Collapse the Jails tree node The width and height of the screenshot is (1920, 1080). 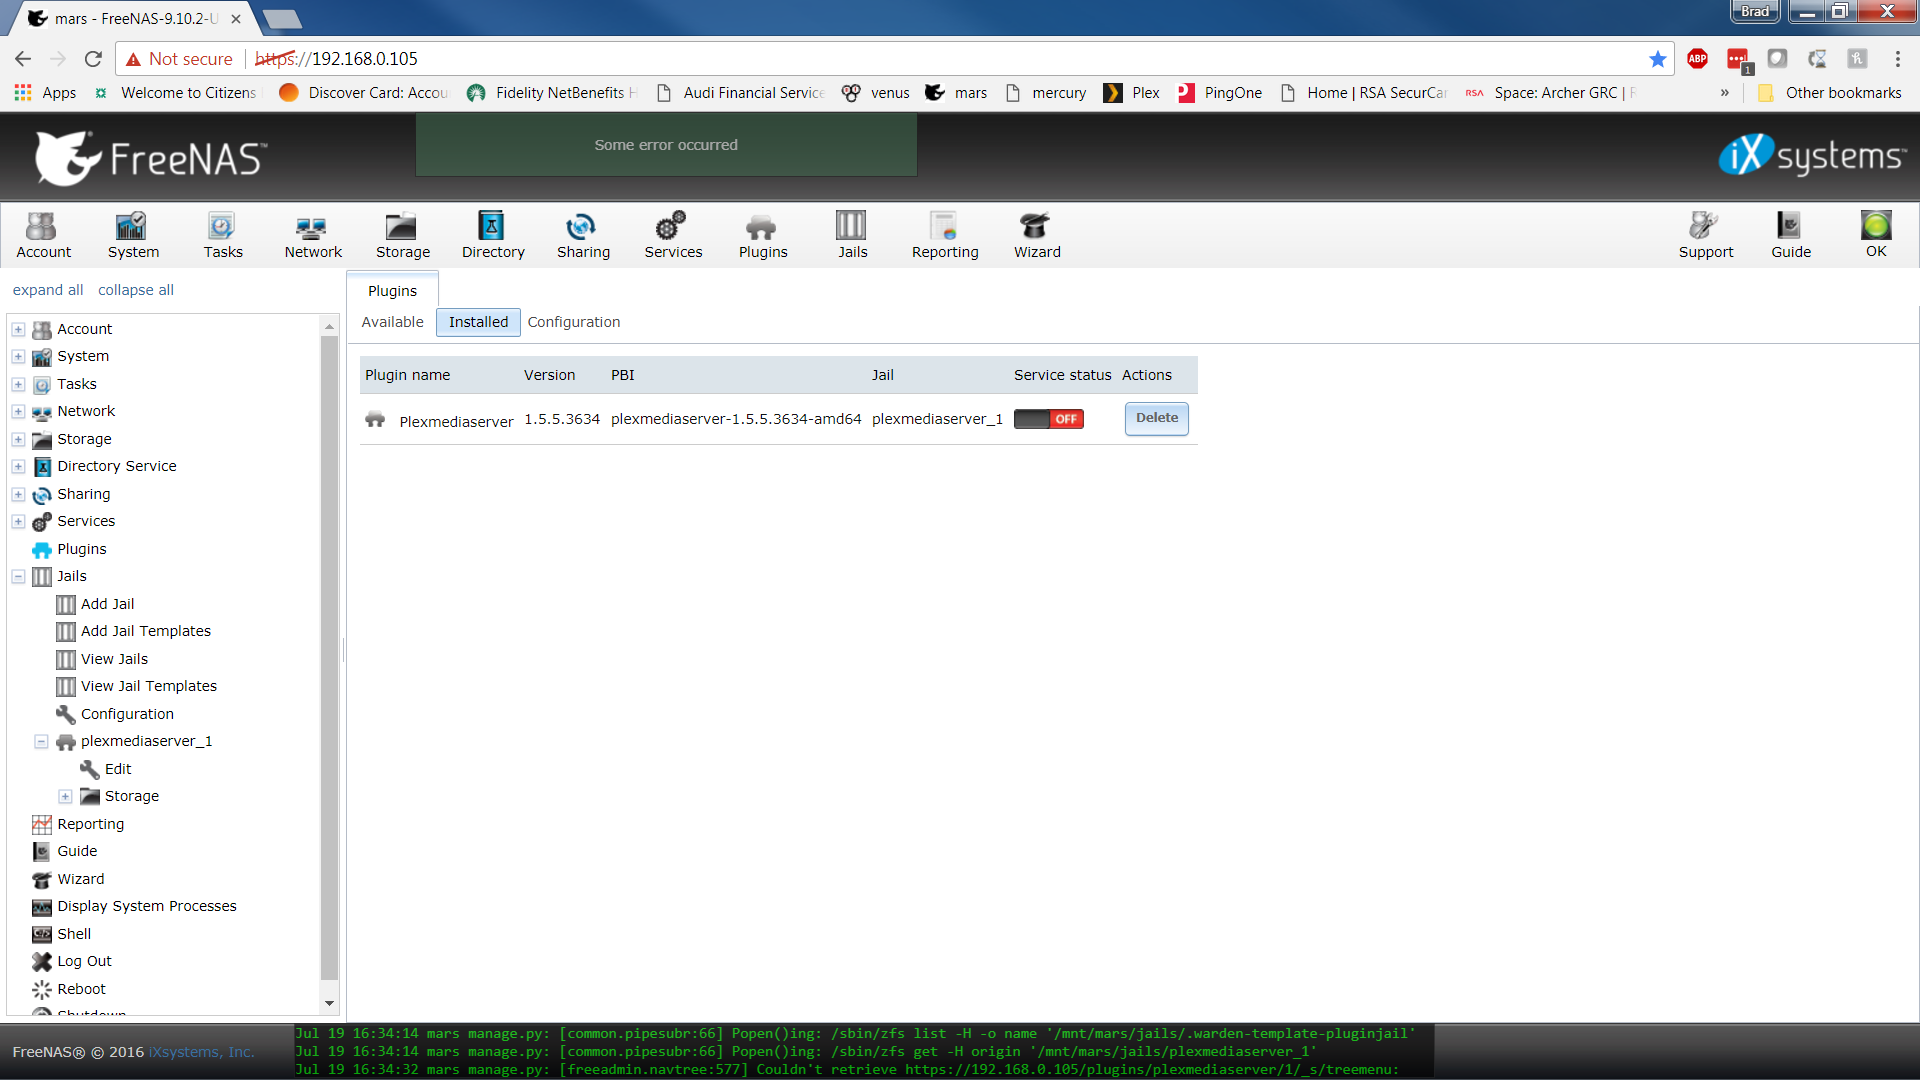[x=18, y=576]
